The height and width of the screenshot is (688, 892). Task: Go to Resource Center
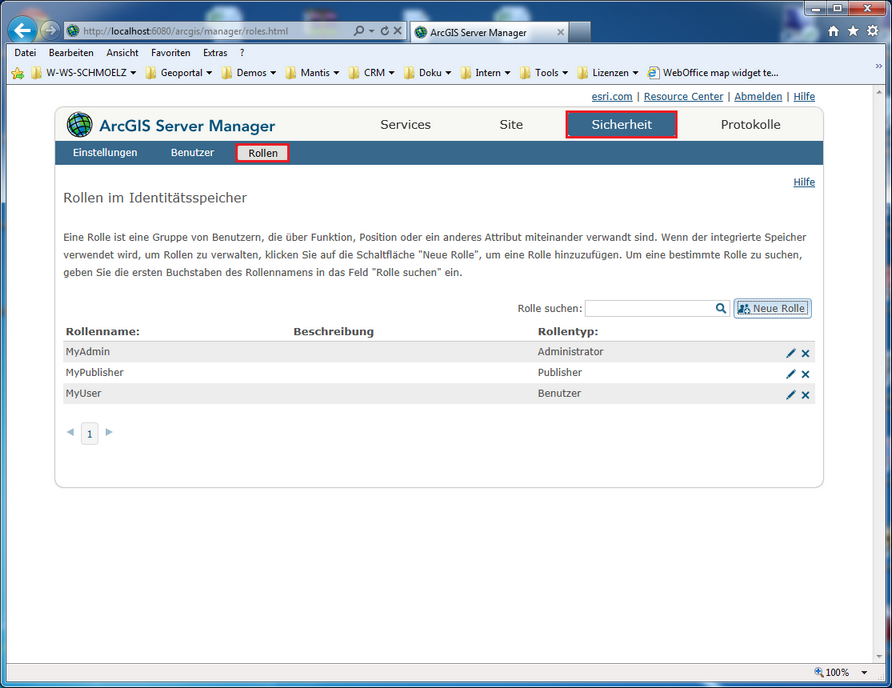click(683, 96)
